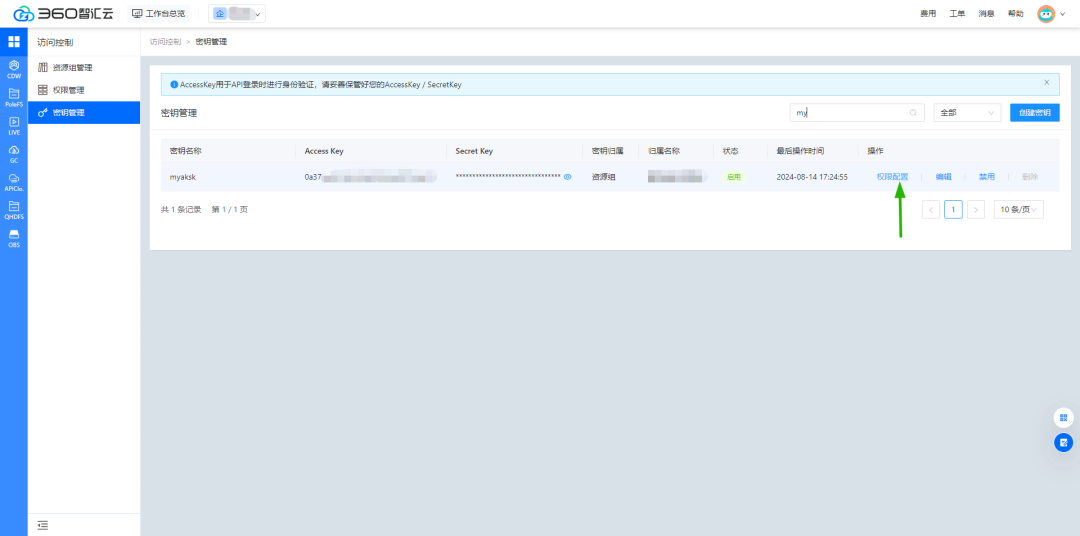Open the floating feedback edit button

click(x=1063, y=442)
